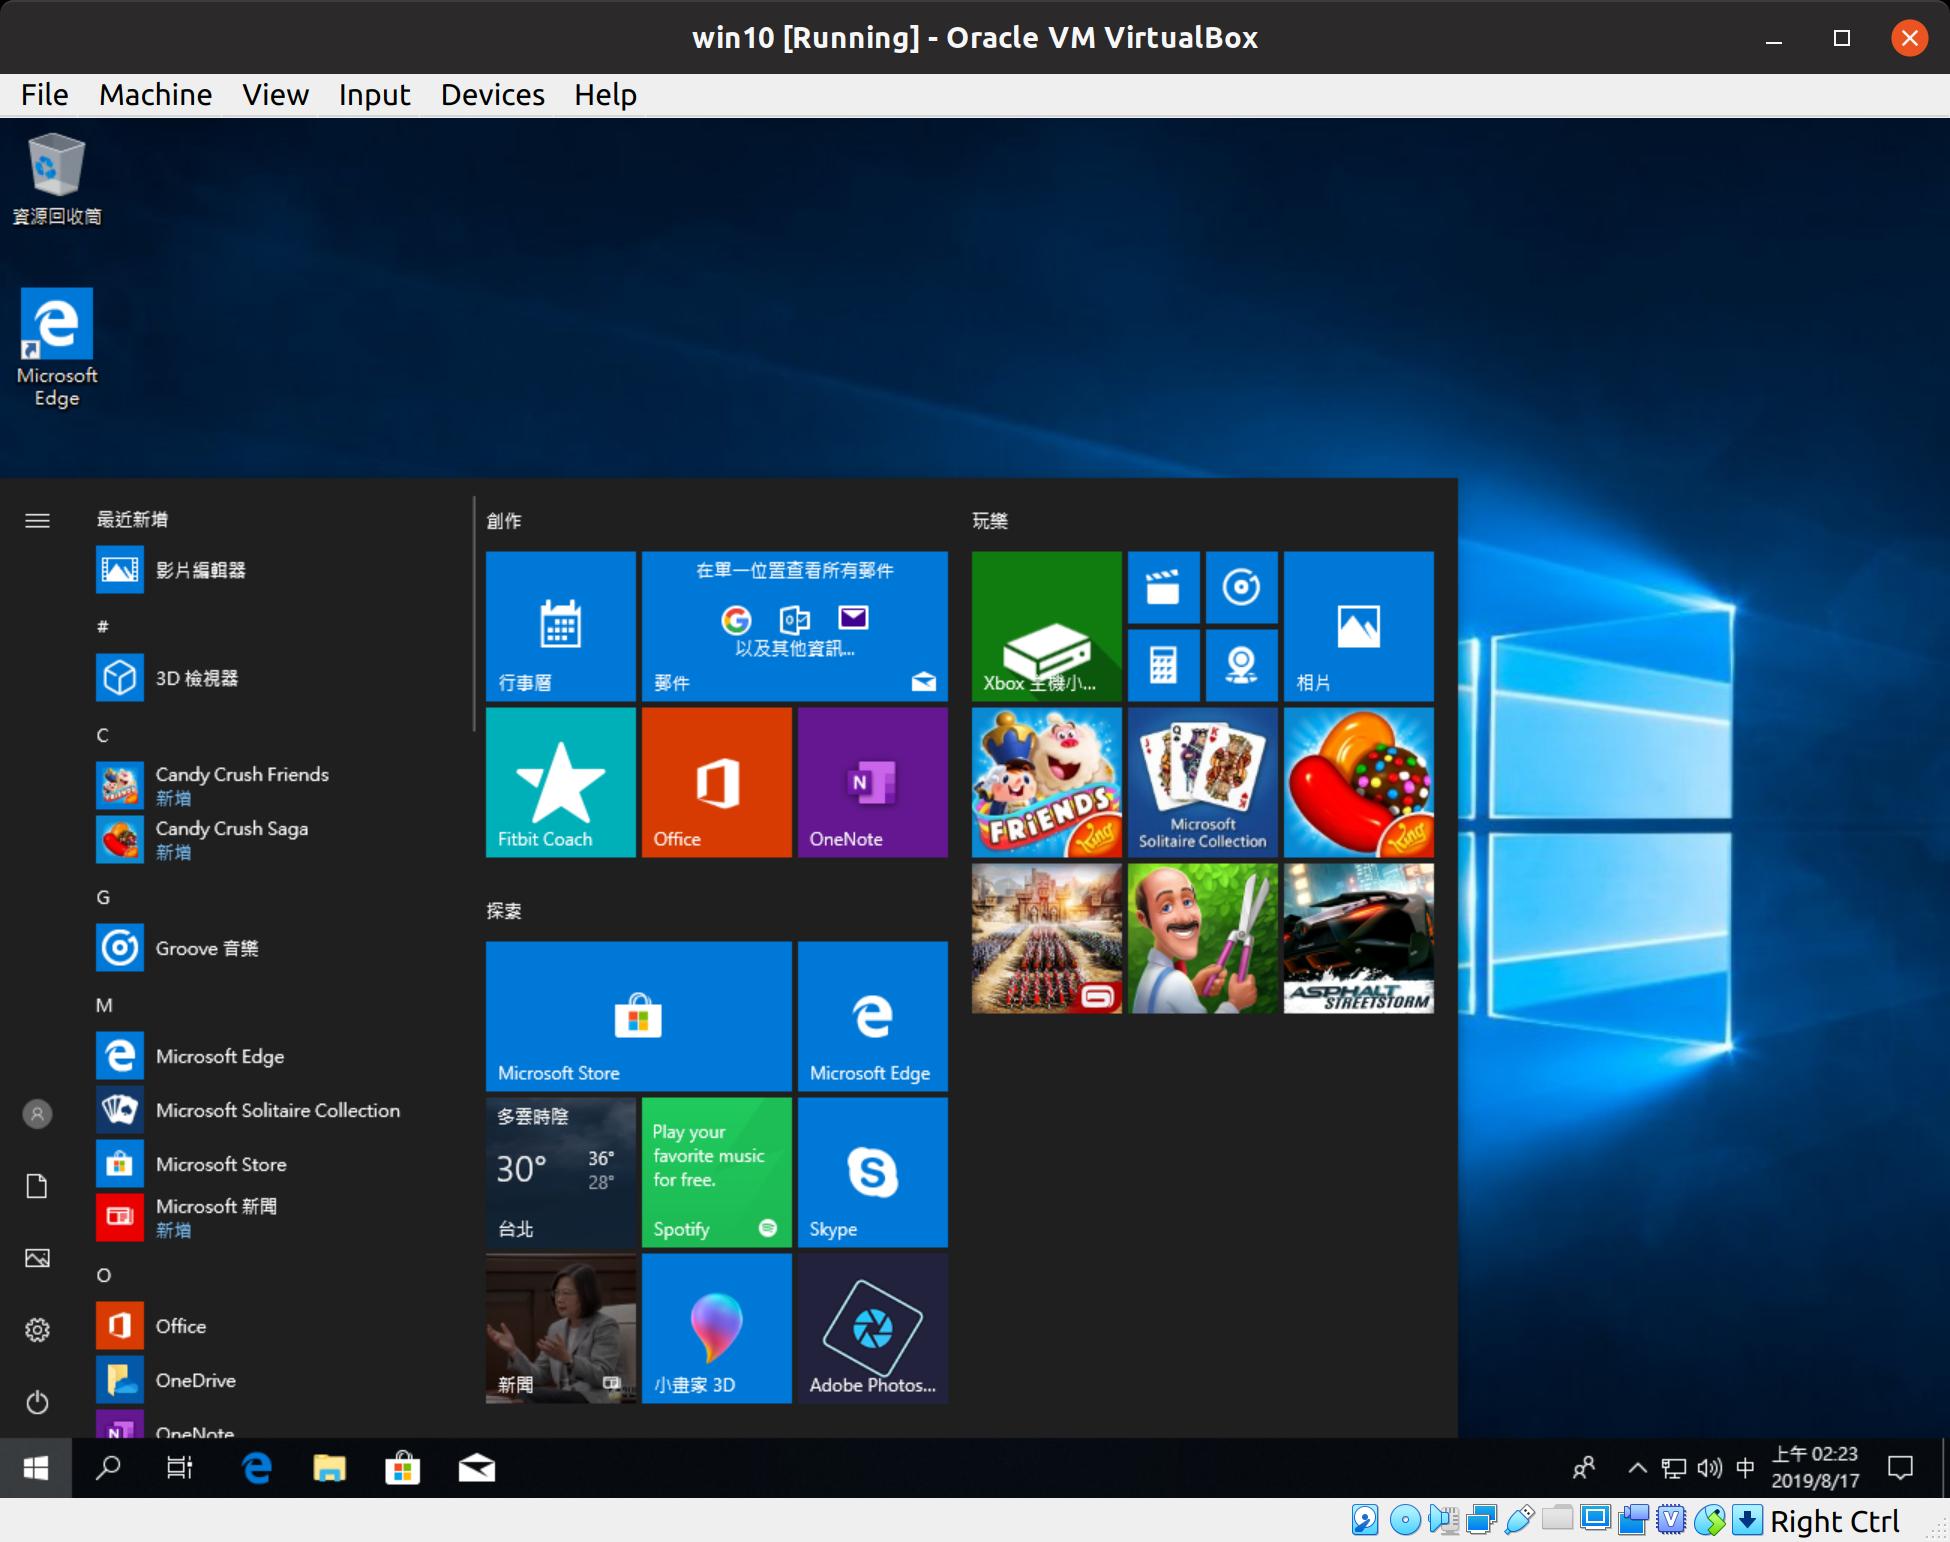Open the user account button in Start

click(37, 1114)
